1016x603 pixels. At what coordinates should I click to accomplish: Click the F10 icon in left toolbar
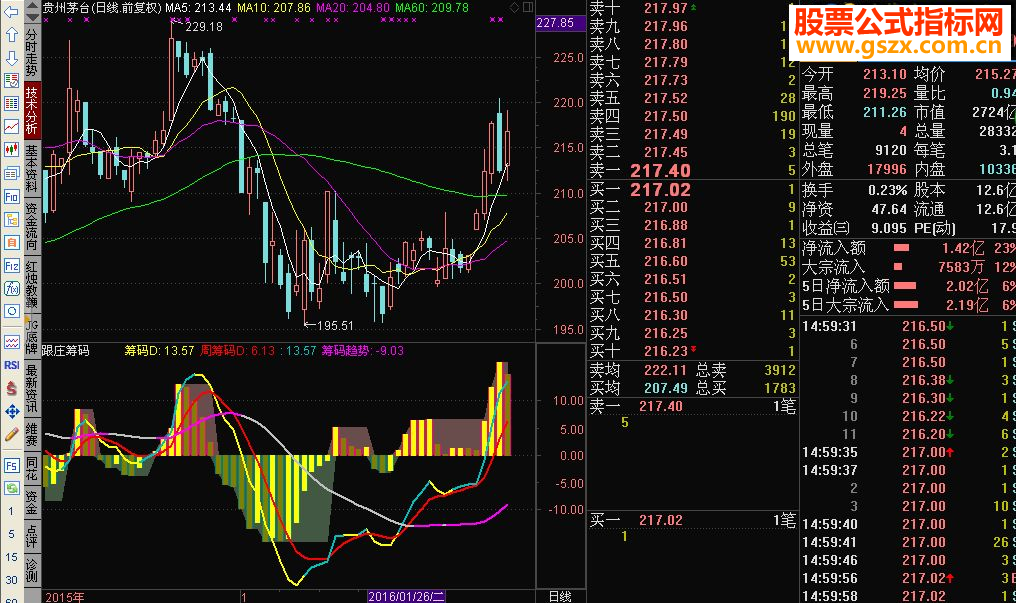(12, 196)
